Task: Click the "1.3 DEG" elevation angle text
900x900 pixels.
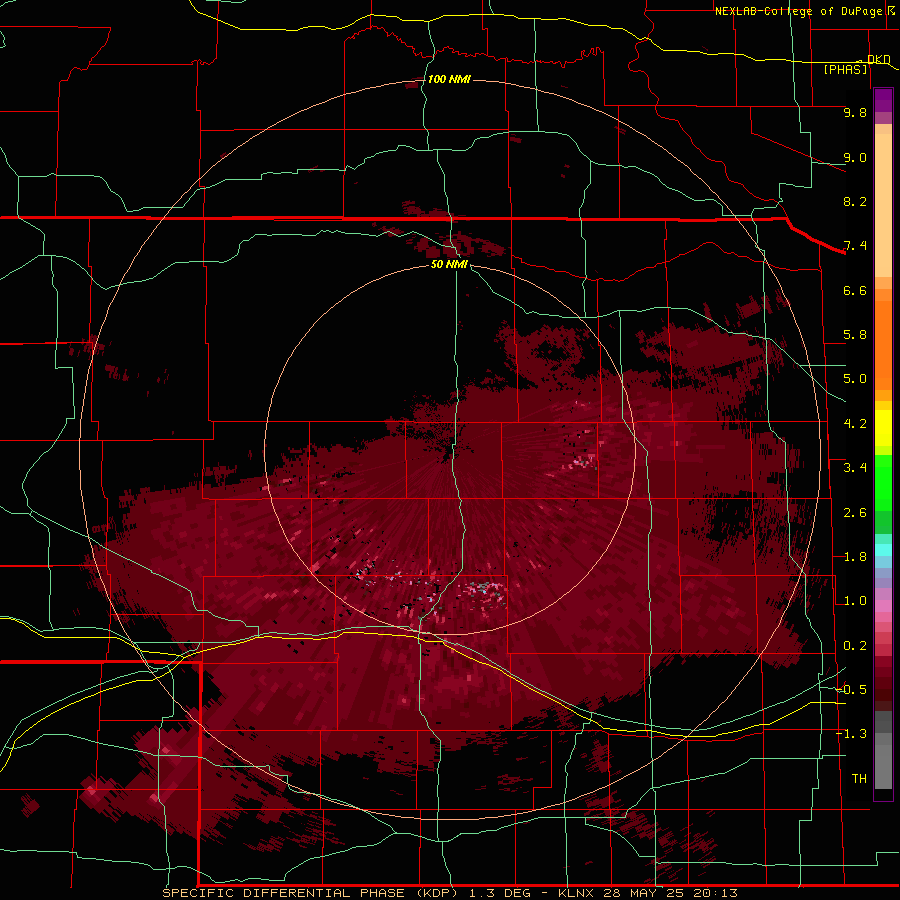Action: pos(501,893)
